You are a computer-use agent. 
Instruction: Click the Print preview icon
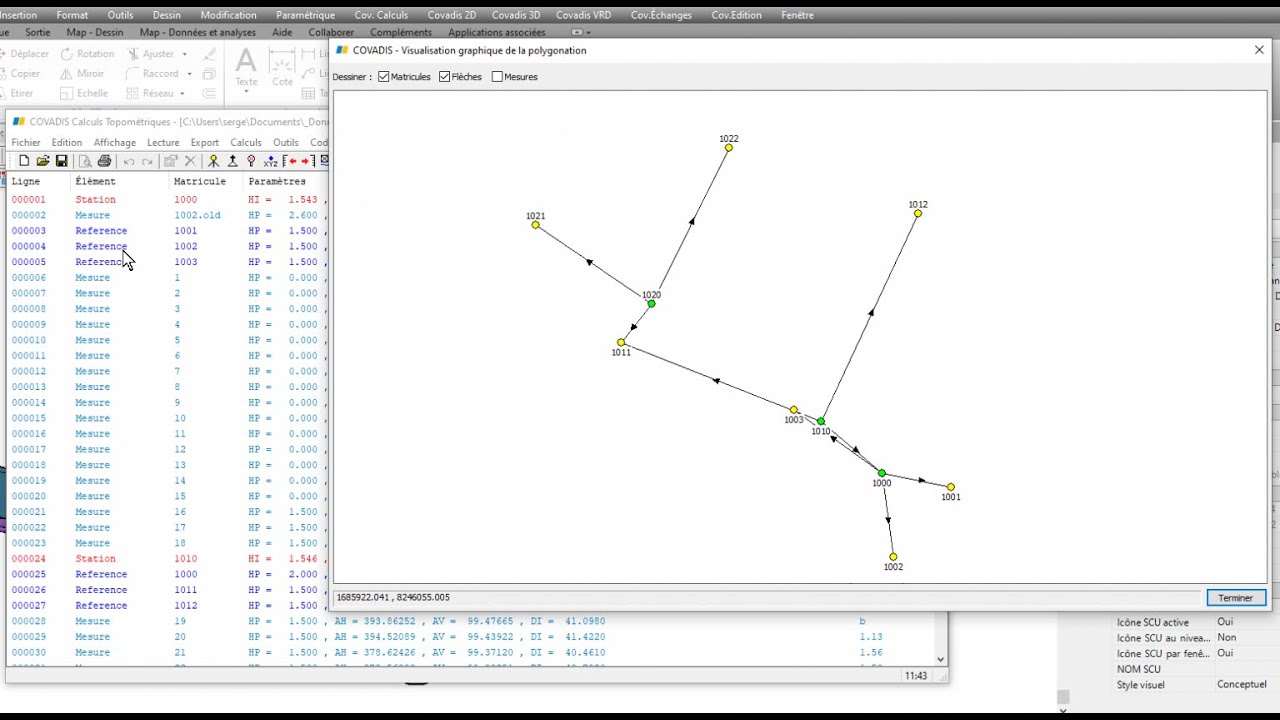(85, 161)
